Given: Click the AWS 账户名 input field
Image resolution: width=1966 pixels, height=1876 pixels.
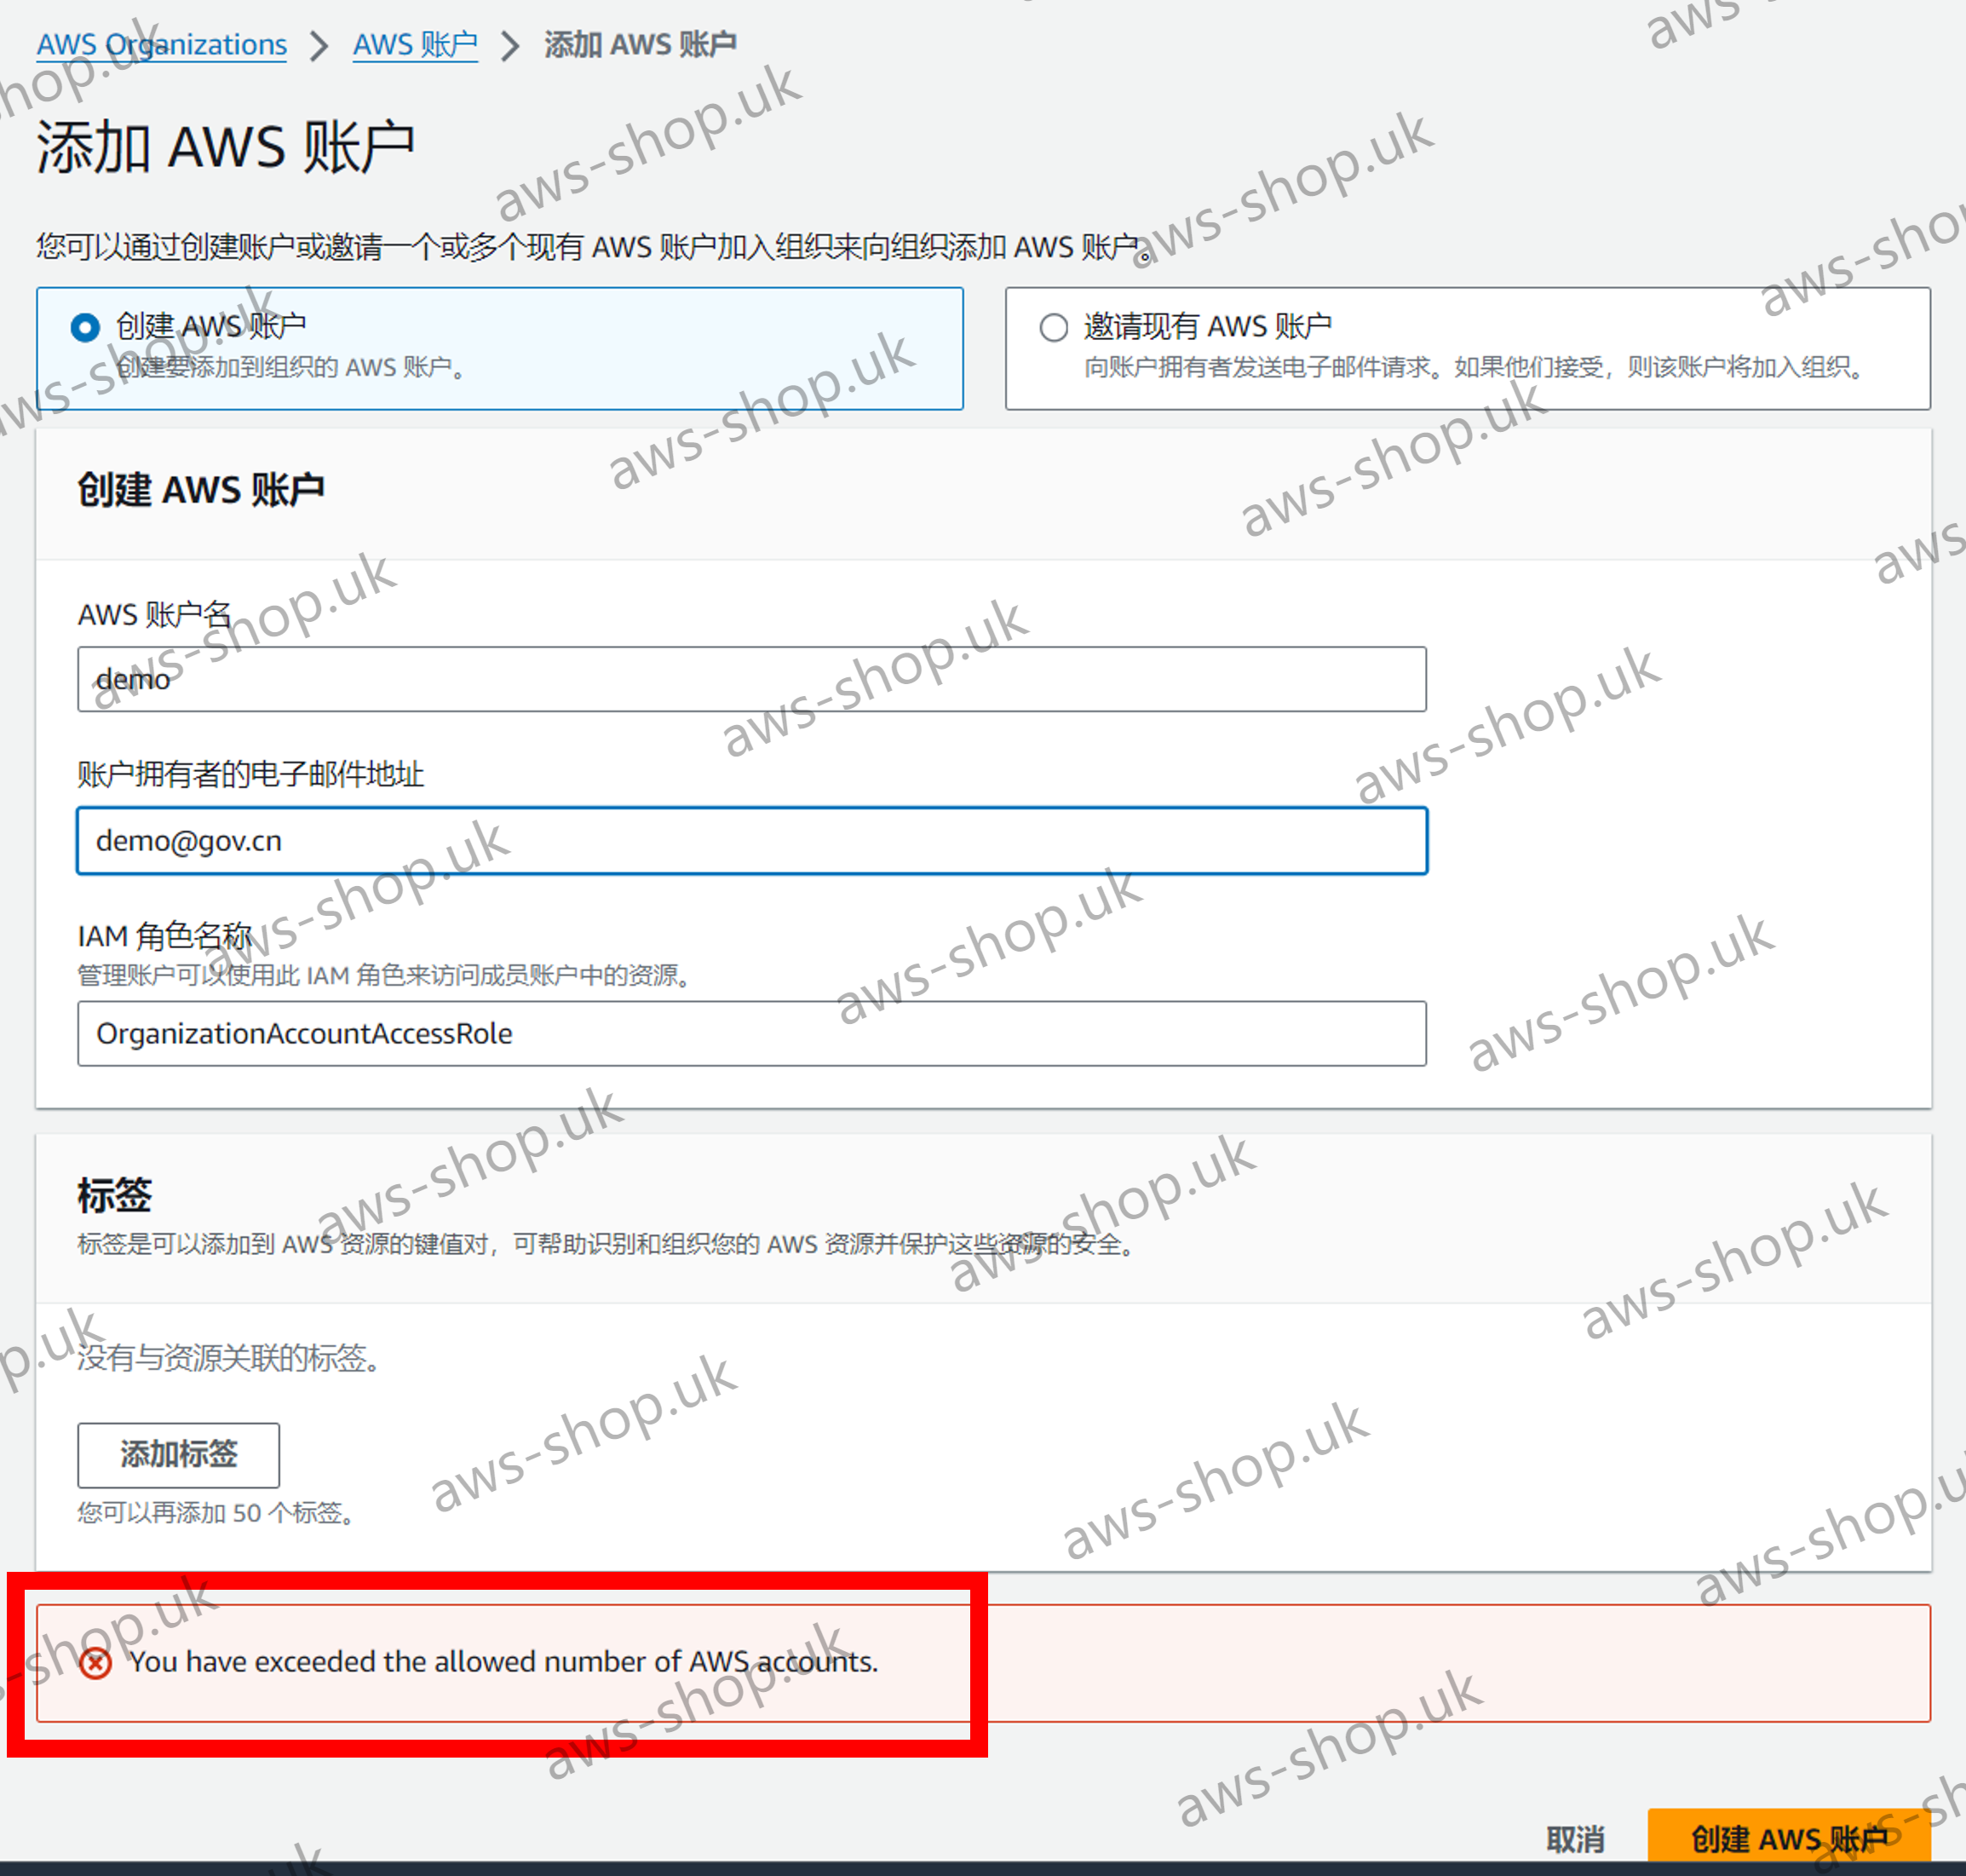Looking at the screenshot, I should [751, 679].
